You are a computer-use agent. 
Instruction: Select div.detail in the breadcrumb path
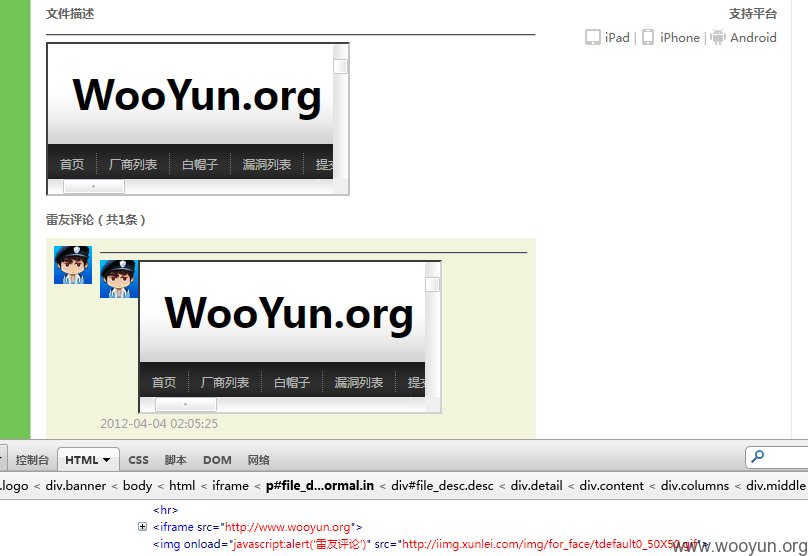pyautogui.click(x=536, y=485)
